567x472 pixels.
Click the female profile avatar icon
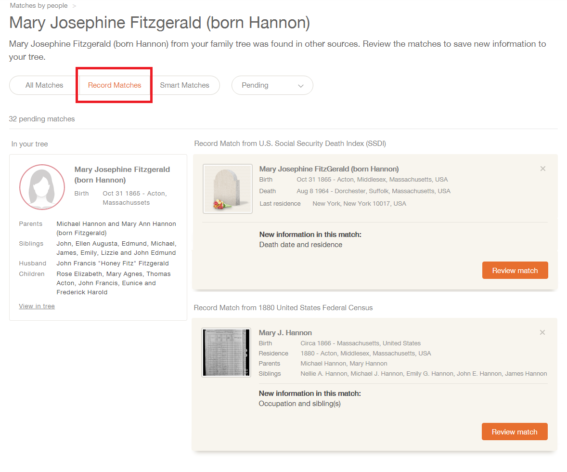pyautogui.click(x=42, y=187)
